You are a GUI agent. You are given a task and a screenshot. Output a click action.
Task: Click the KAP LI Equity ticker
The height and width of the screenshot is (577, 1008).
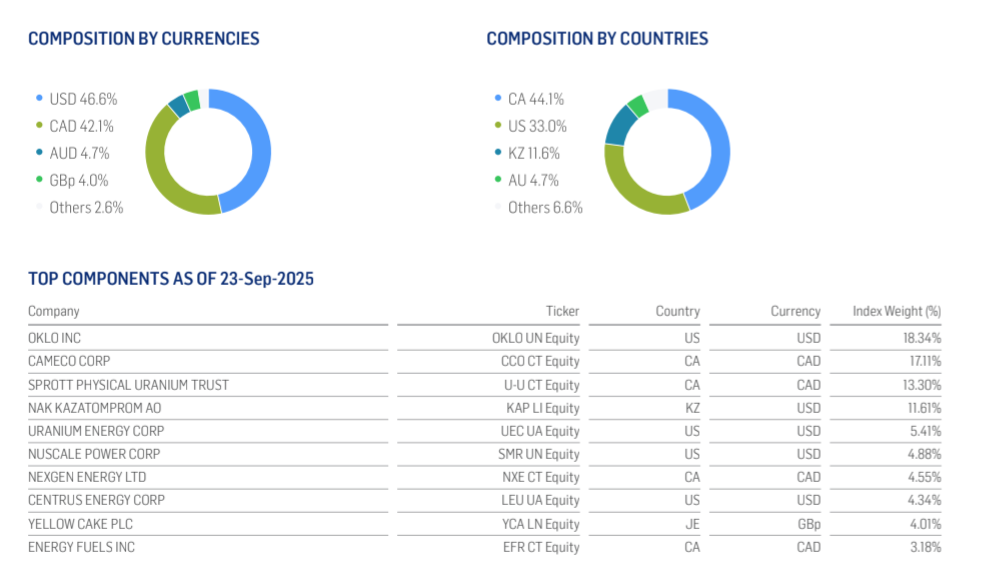pyautogui.click(x=543, y=407)
